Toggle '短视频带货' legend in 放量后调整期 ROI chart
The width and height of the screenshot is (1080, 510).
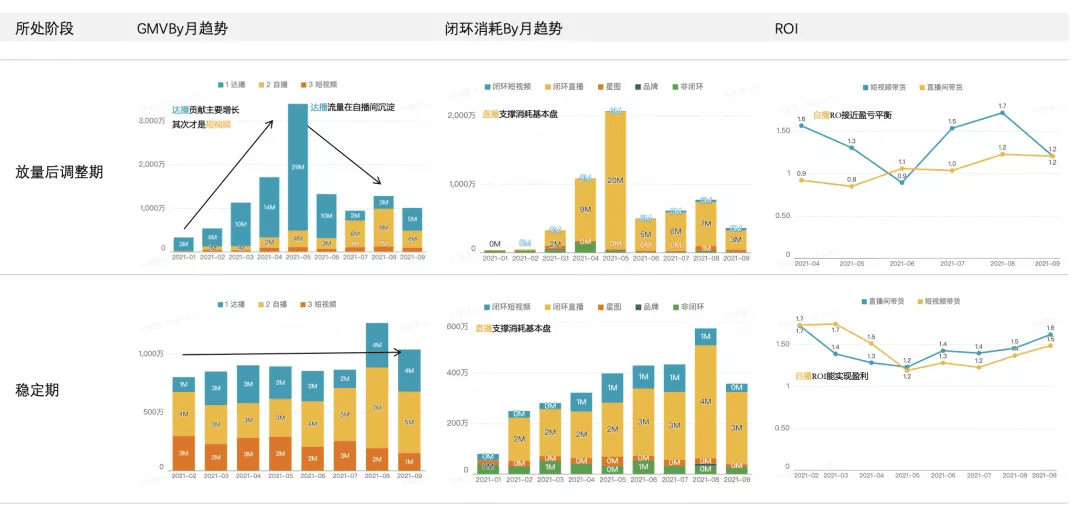point(884,88)
